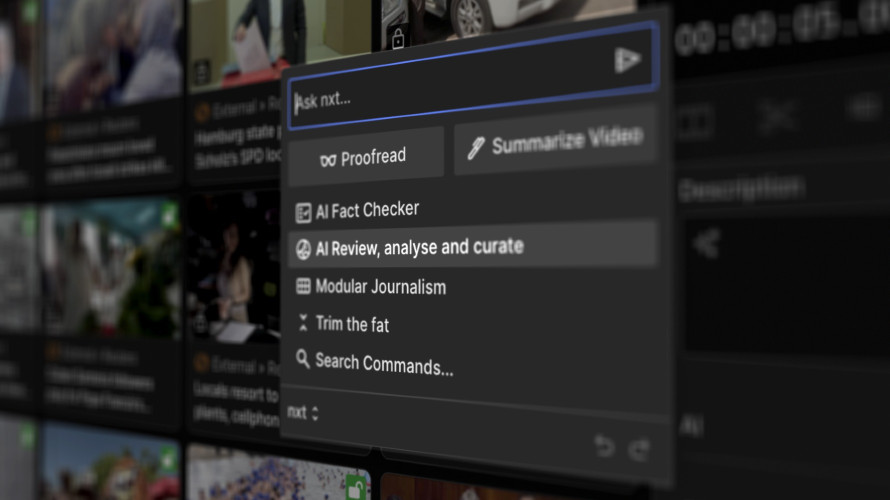Click the pen icon beside Summarize Video
Image resolution: width=890 pixels, height=500 pixels.
click(476, 148)
